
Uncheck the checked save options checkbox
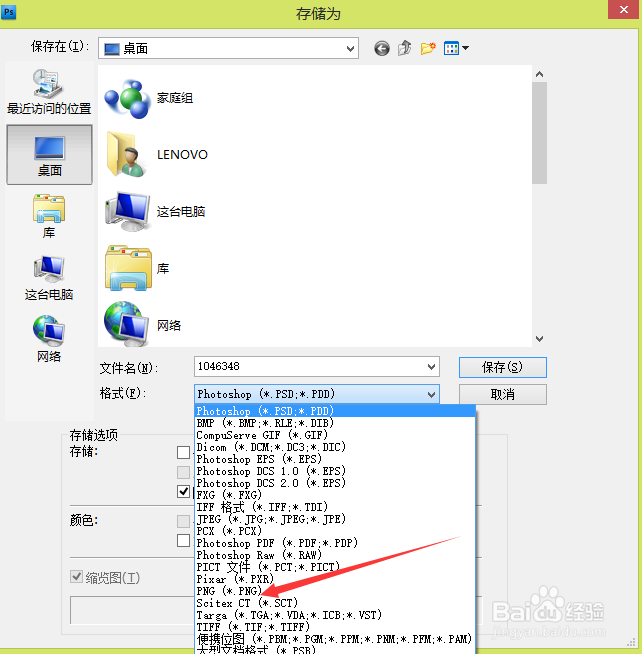coord(184,491)
